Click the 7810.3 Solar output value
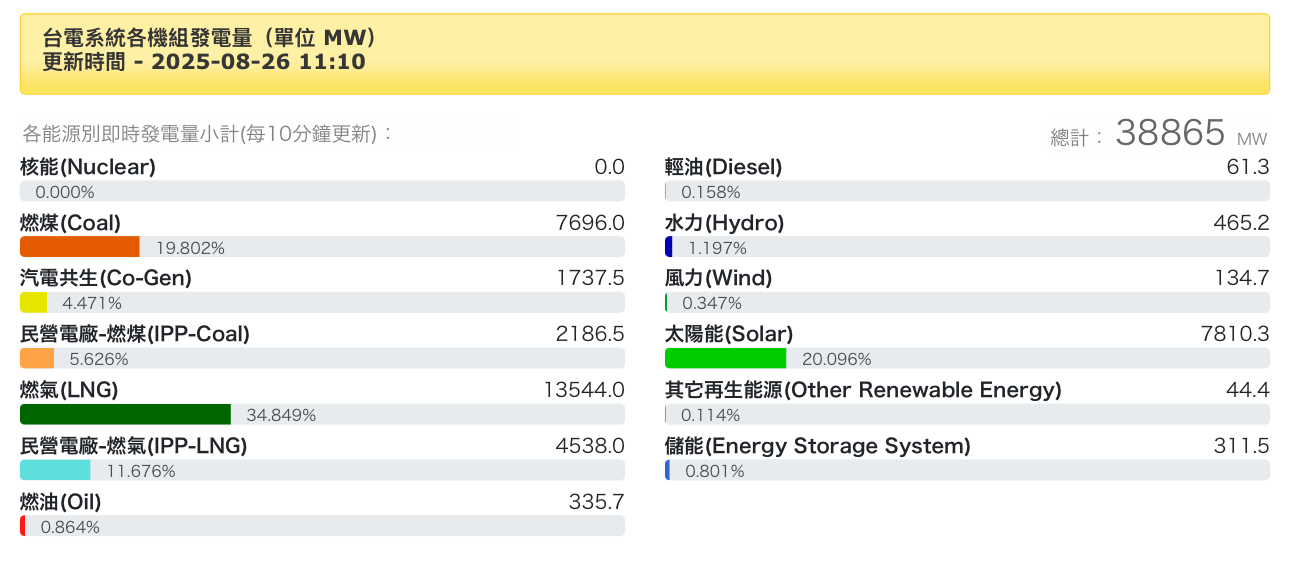The width and height of the screenshot is (1290, 562). [x=1235, y=334]
